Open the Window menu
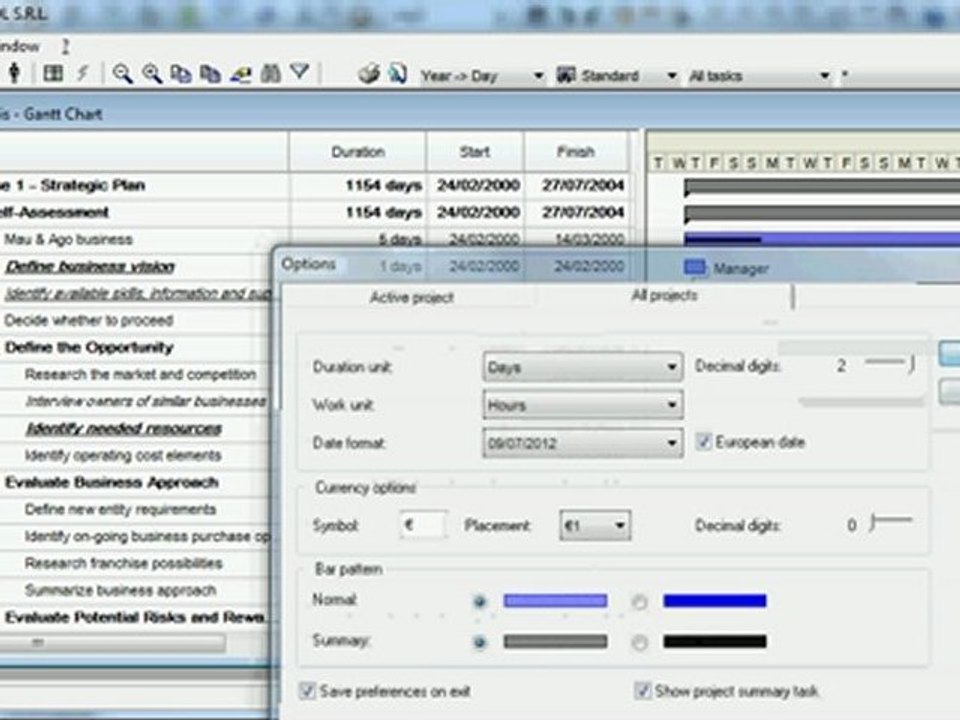The height and width of the screenshot is (720, 960). [x=20, y=46]
